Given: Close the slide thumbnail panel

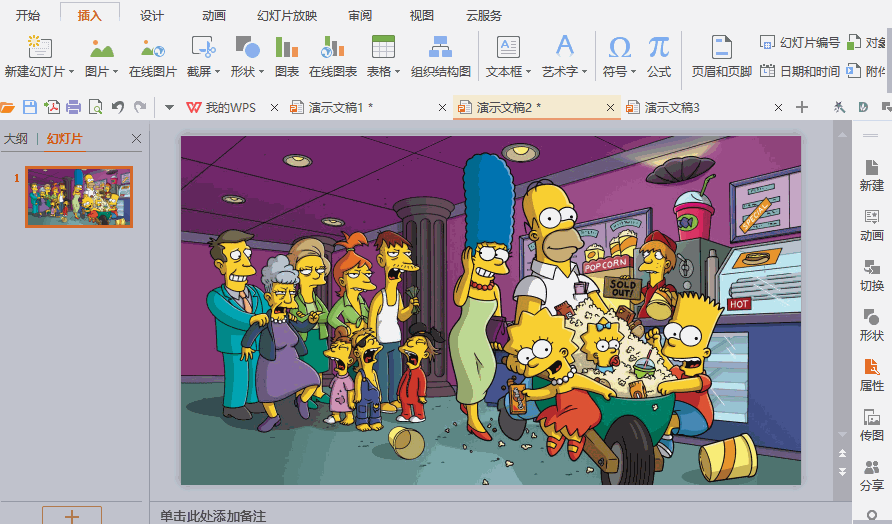Looking at the screenshot, I should point(136,138).
